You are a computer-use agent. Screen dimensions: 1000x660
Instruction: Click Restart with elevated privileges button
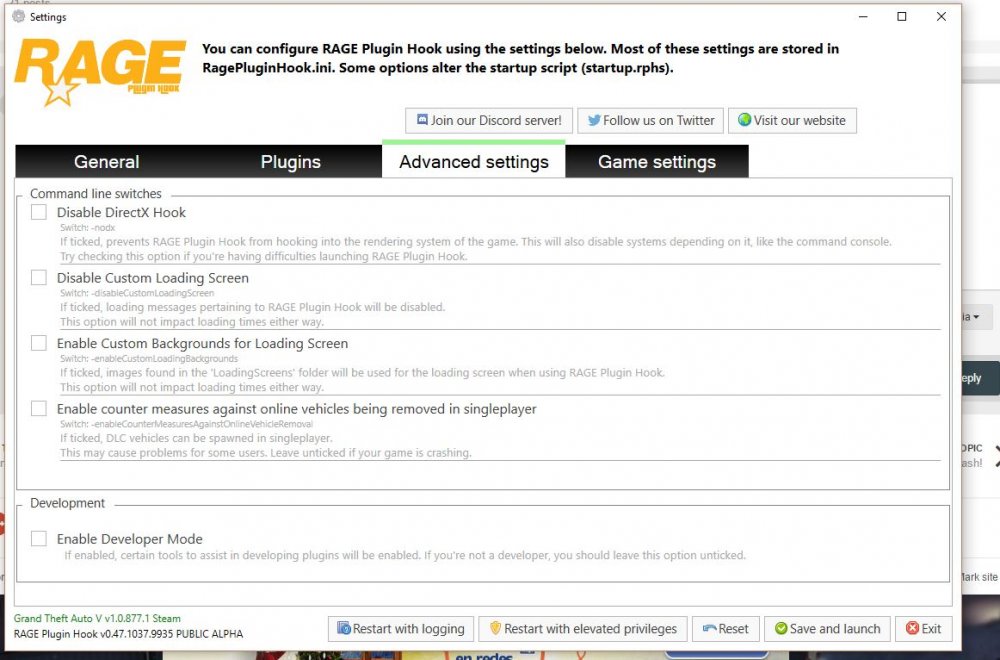[582, 629]
